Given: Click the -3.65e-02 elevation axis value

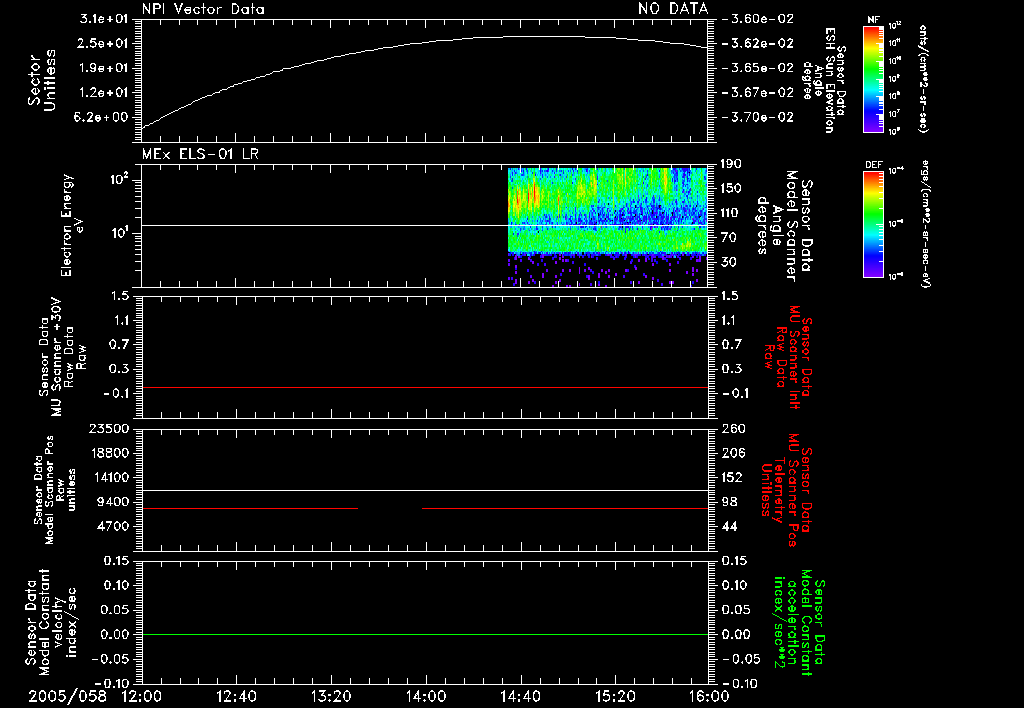Looking at the screenshot, I should click(x=758, y=68).
